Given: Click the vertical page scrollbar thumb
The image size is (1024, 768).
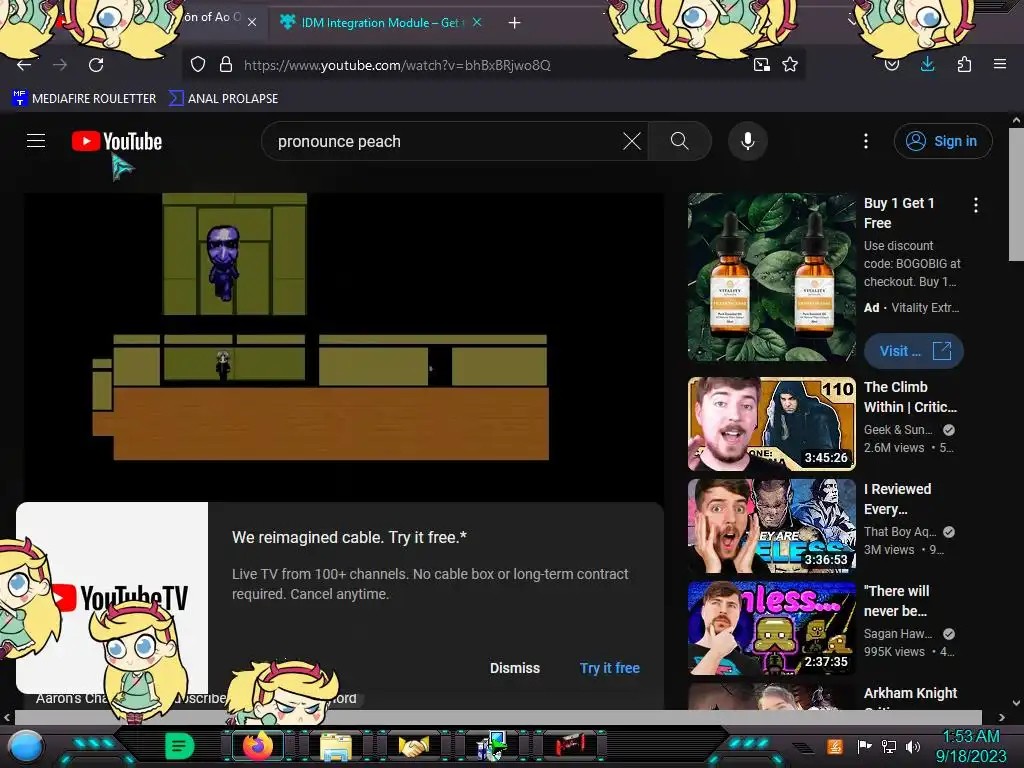Looking at the screenshot, I should [1016, 195].
